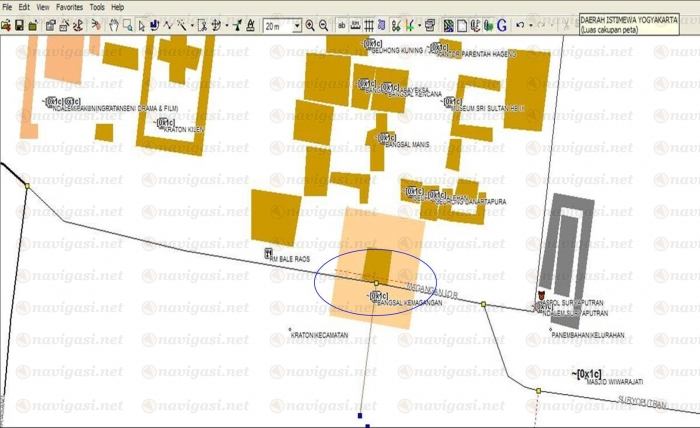
Task: Click the blue G toolbar icon
Action: point(501,25)
